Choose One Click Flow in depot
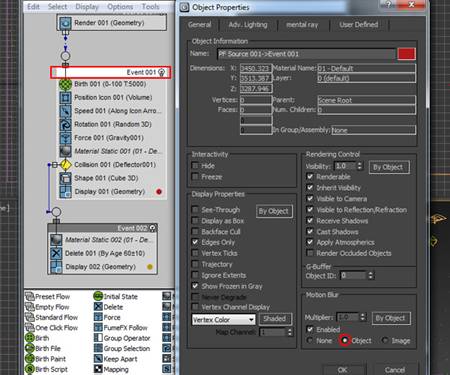Image resolution: width=450 pixels, height=375 pixels. 52,328
